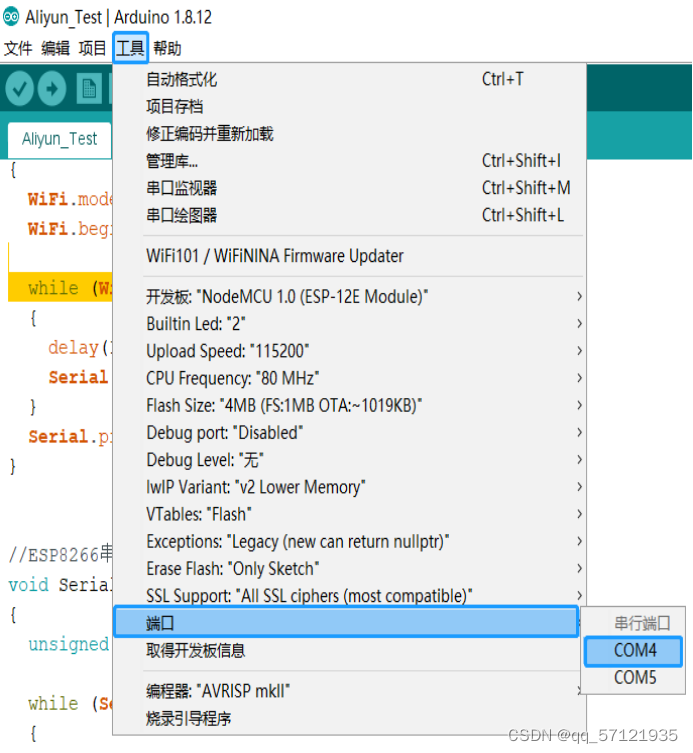693x753 pixels.
Task: Expand the Debug Level submenu
Action: 349,460
